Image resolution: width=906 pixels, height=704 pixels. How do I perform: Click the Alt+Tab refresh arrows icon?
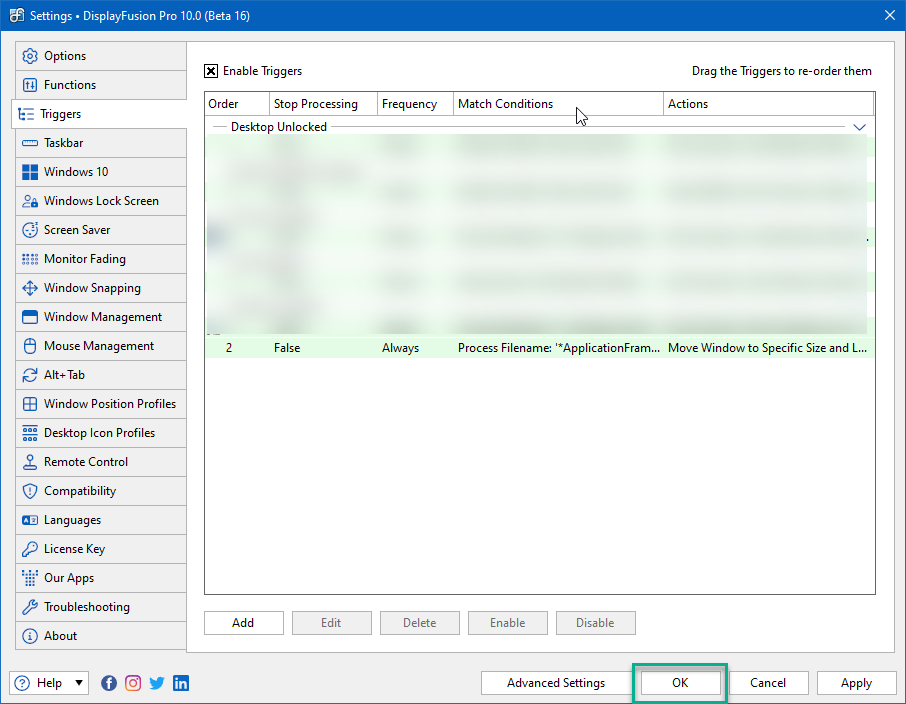pos(29,375)
